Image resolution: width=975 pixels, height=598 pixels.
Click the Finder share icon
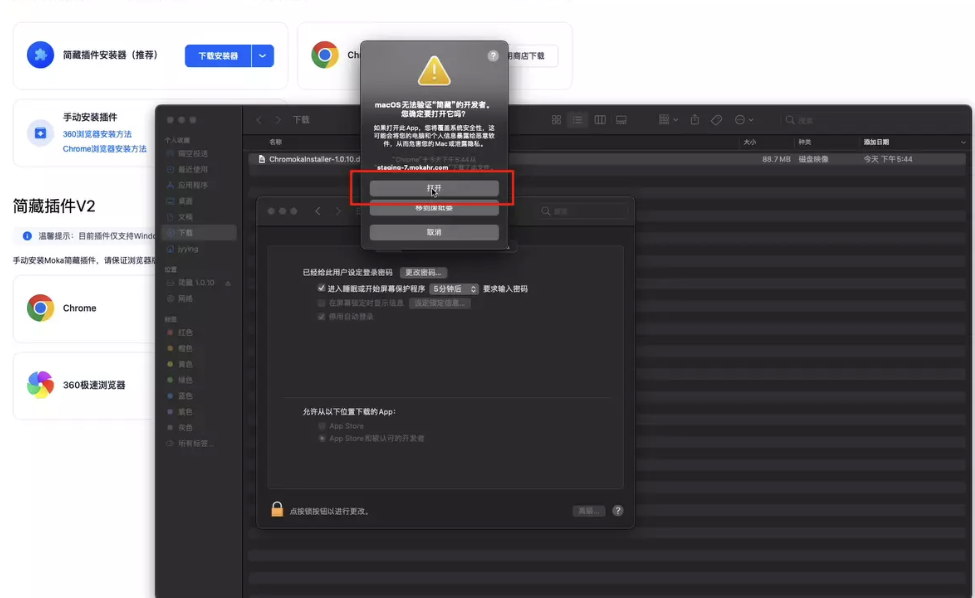pos(695,119)
